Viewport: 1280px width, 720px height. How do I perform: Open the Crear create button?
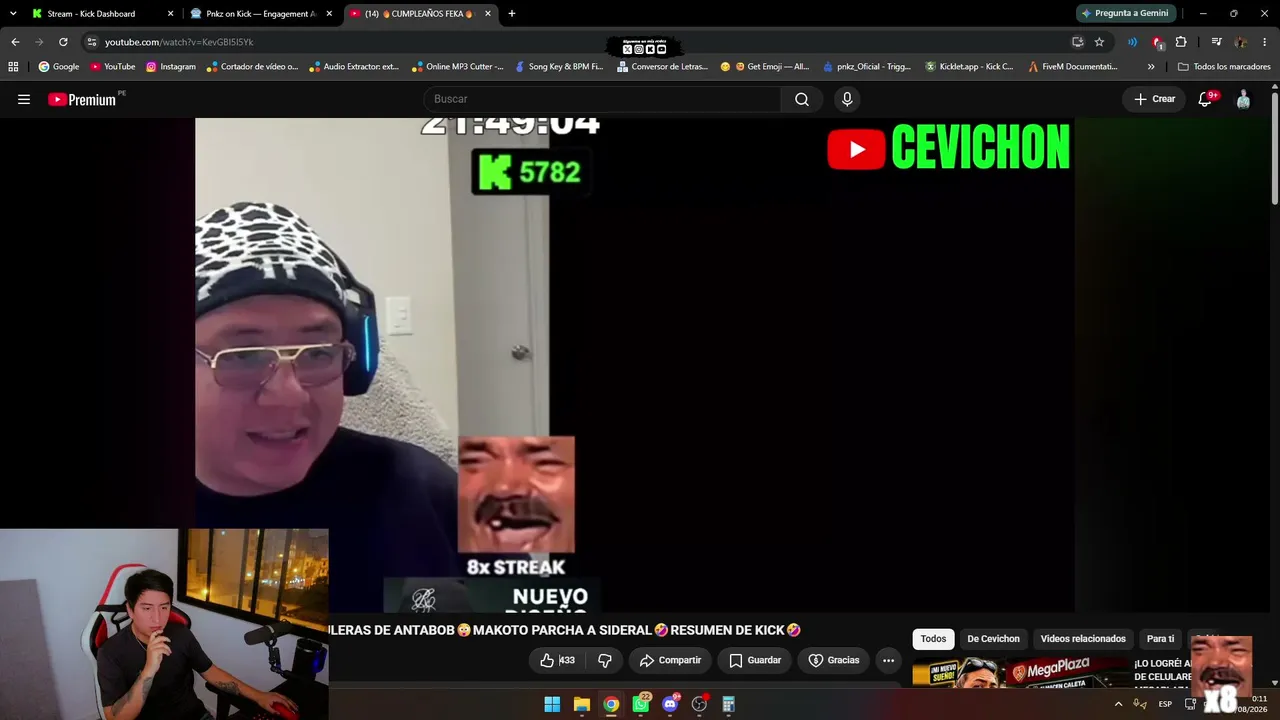(x=1154, y=99)
